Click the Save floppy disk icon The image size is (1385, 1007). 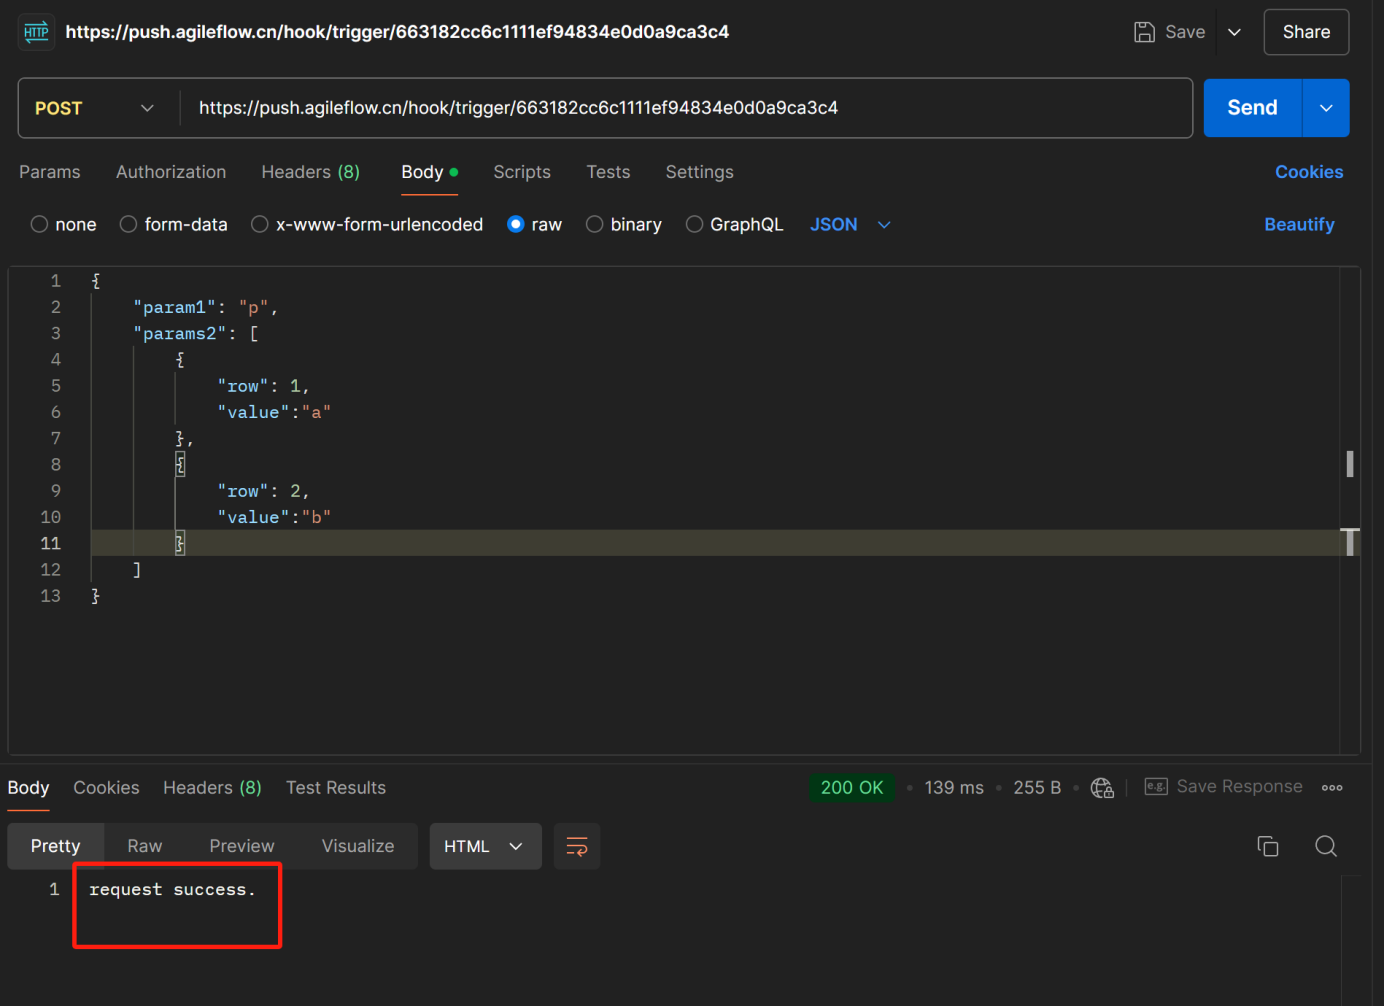(x=1144, y=32)
